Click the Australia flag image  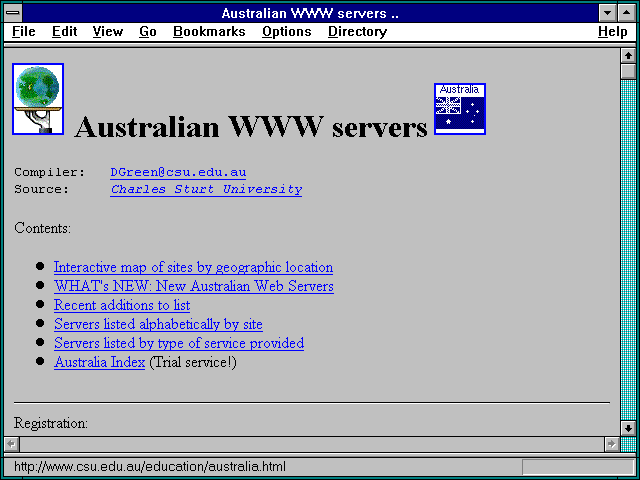coord(460,109)
